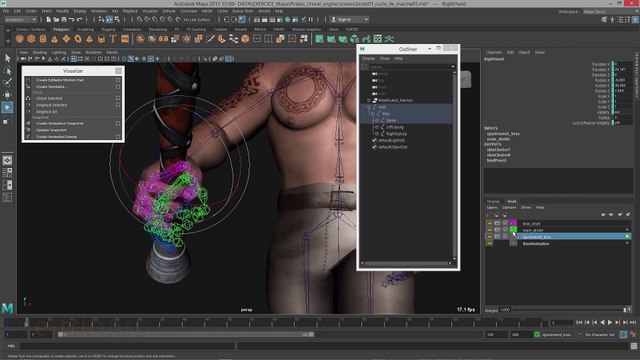Open the Outliner Display menu
Image resolution: width=640 pixels, height=360 pixels.
369,58
